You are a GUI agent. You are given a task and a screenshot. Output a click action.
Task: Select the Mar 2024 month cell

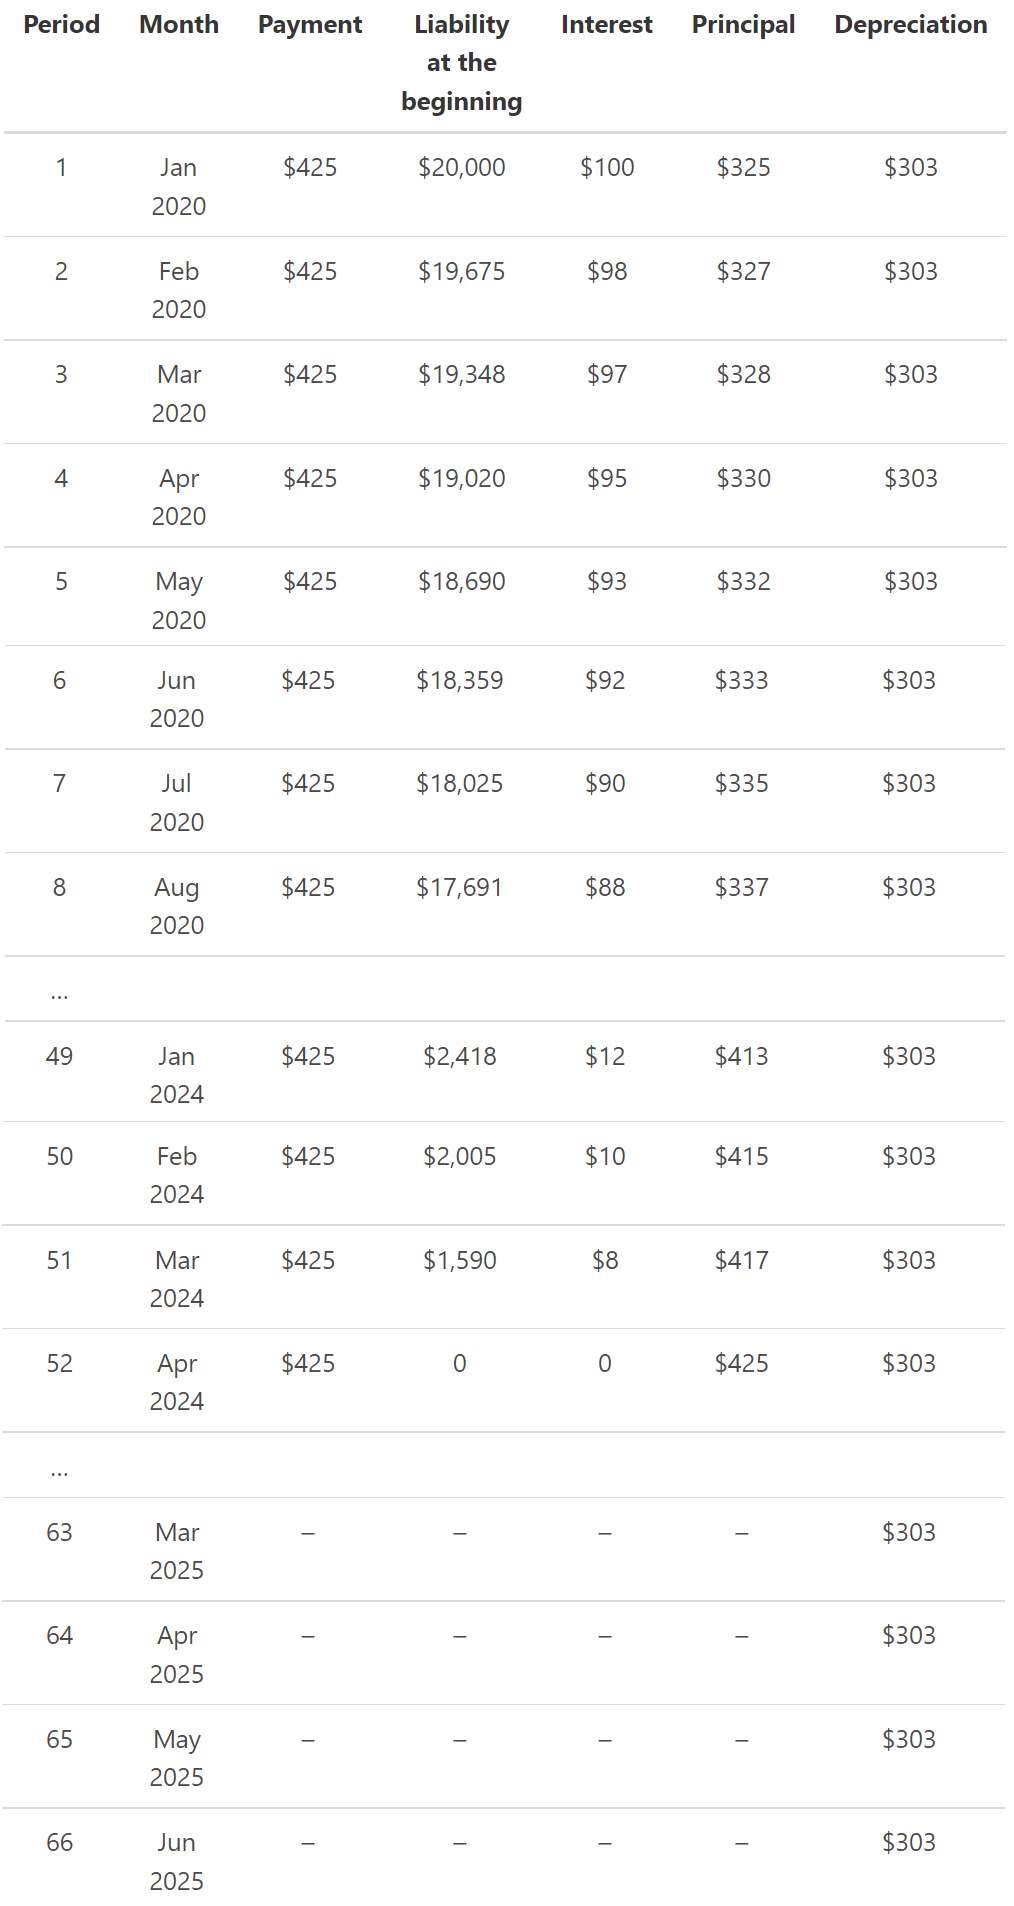[x=177, y=1279]
